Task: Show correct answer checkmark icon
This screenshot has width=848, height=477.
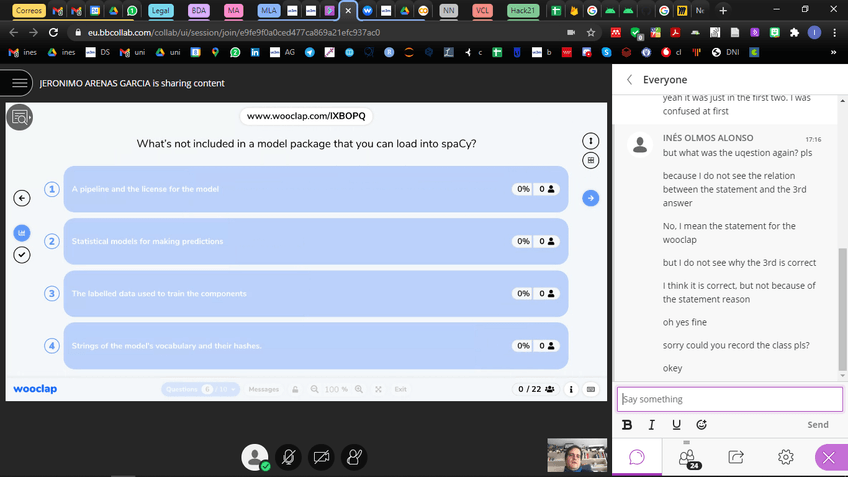Action: click(22, 255)
